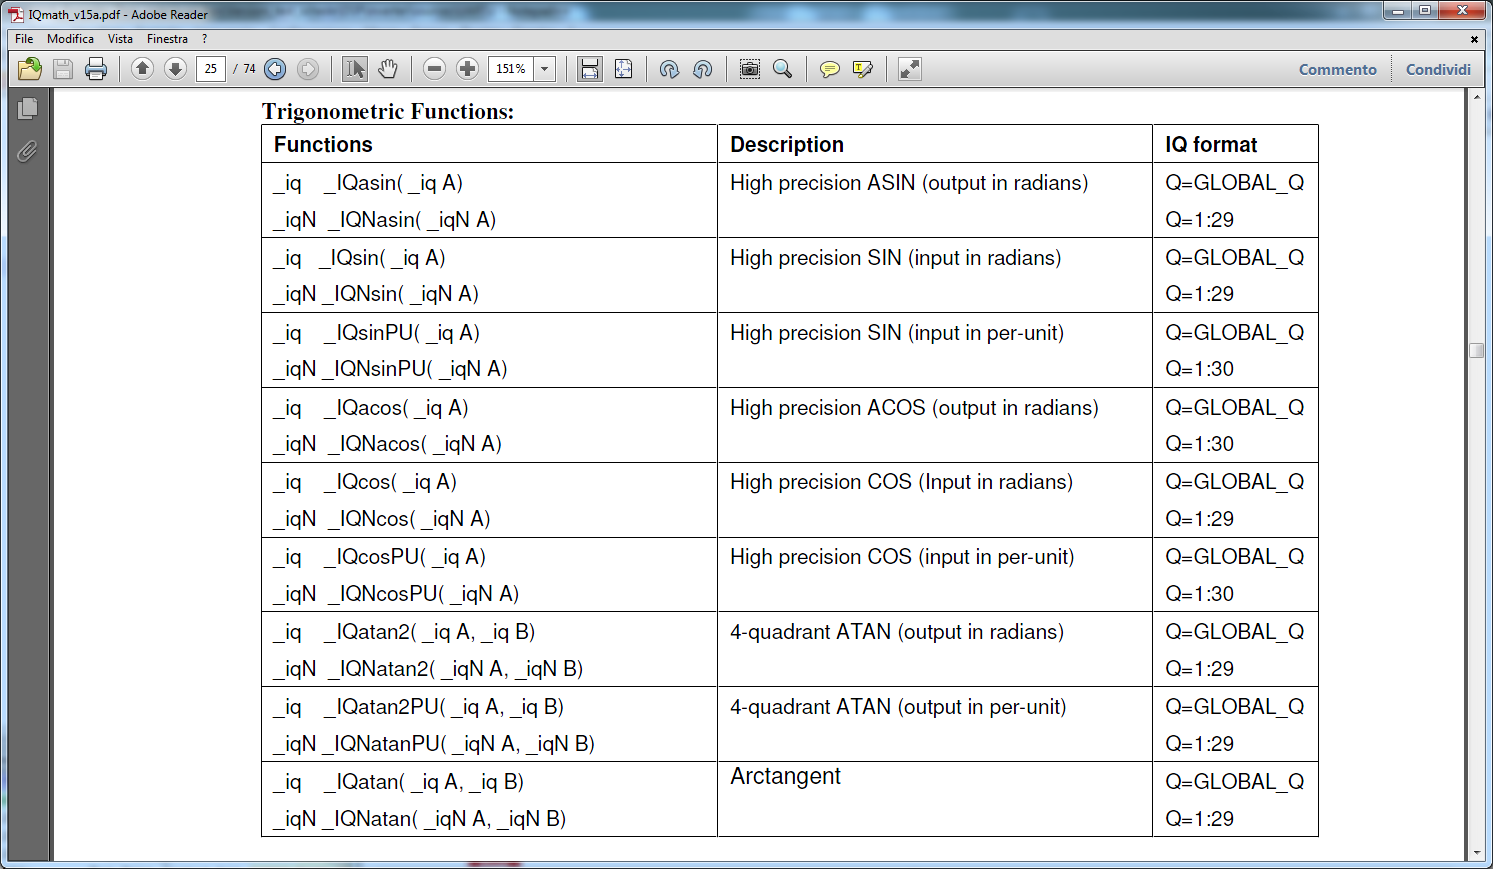1493x869 pixels.
Task: Click the Save floppy disk icon
Action: [x=63, y=69]
